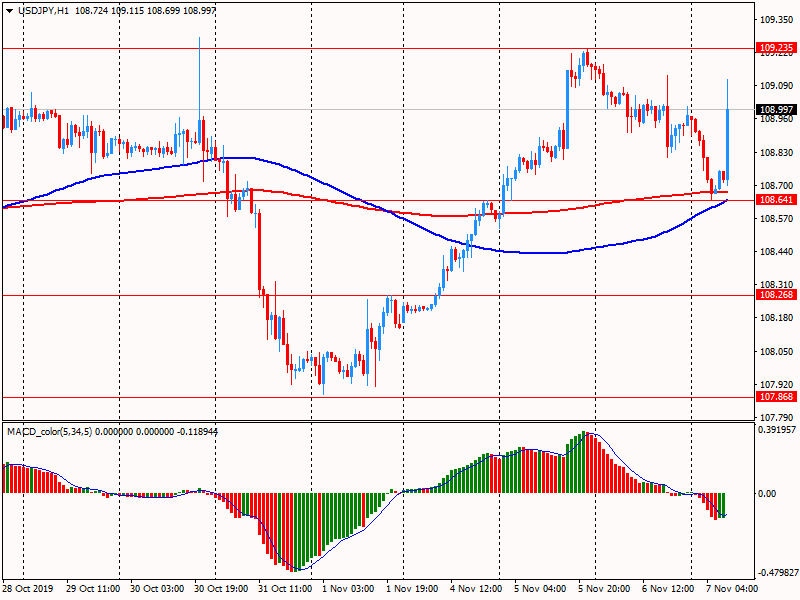
Task: Click the 0.391957 MACD scale value
Action: point(777,430)
